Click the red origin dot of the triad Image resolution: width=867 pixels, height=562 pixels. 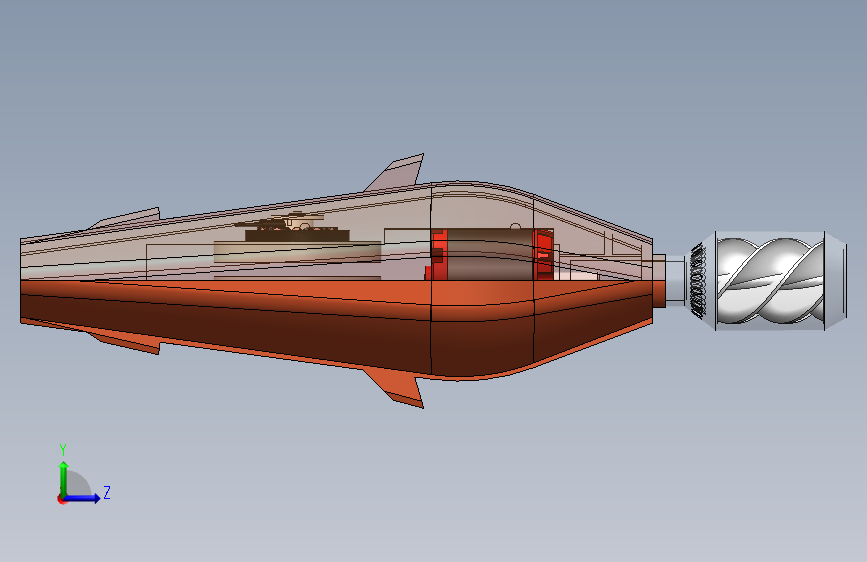click(x=61, y=499)
